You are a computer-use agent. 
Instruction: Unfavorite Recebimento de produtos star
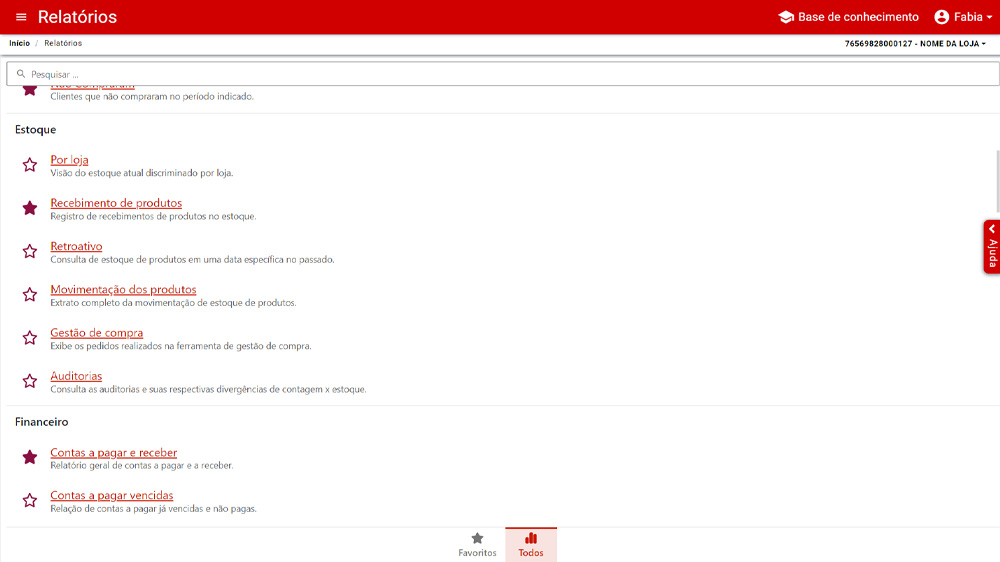pyautogui.click(x=30, y=208)
